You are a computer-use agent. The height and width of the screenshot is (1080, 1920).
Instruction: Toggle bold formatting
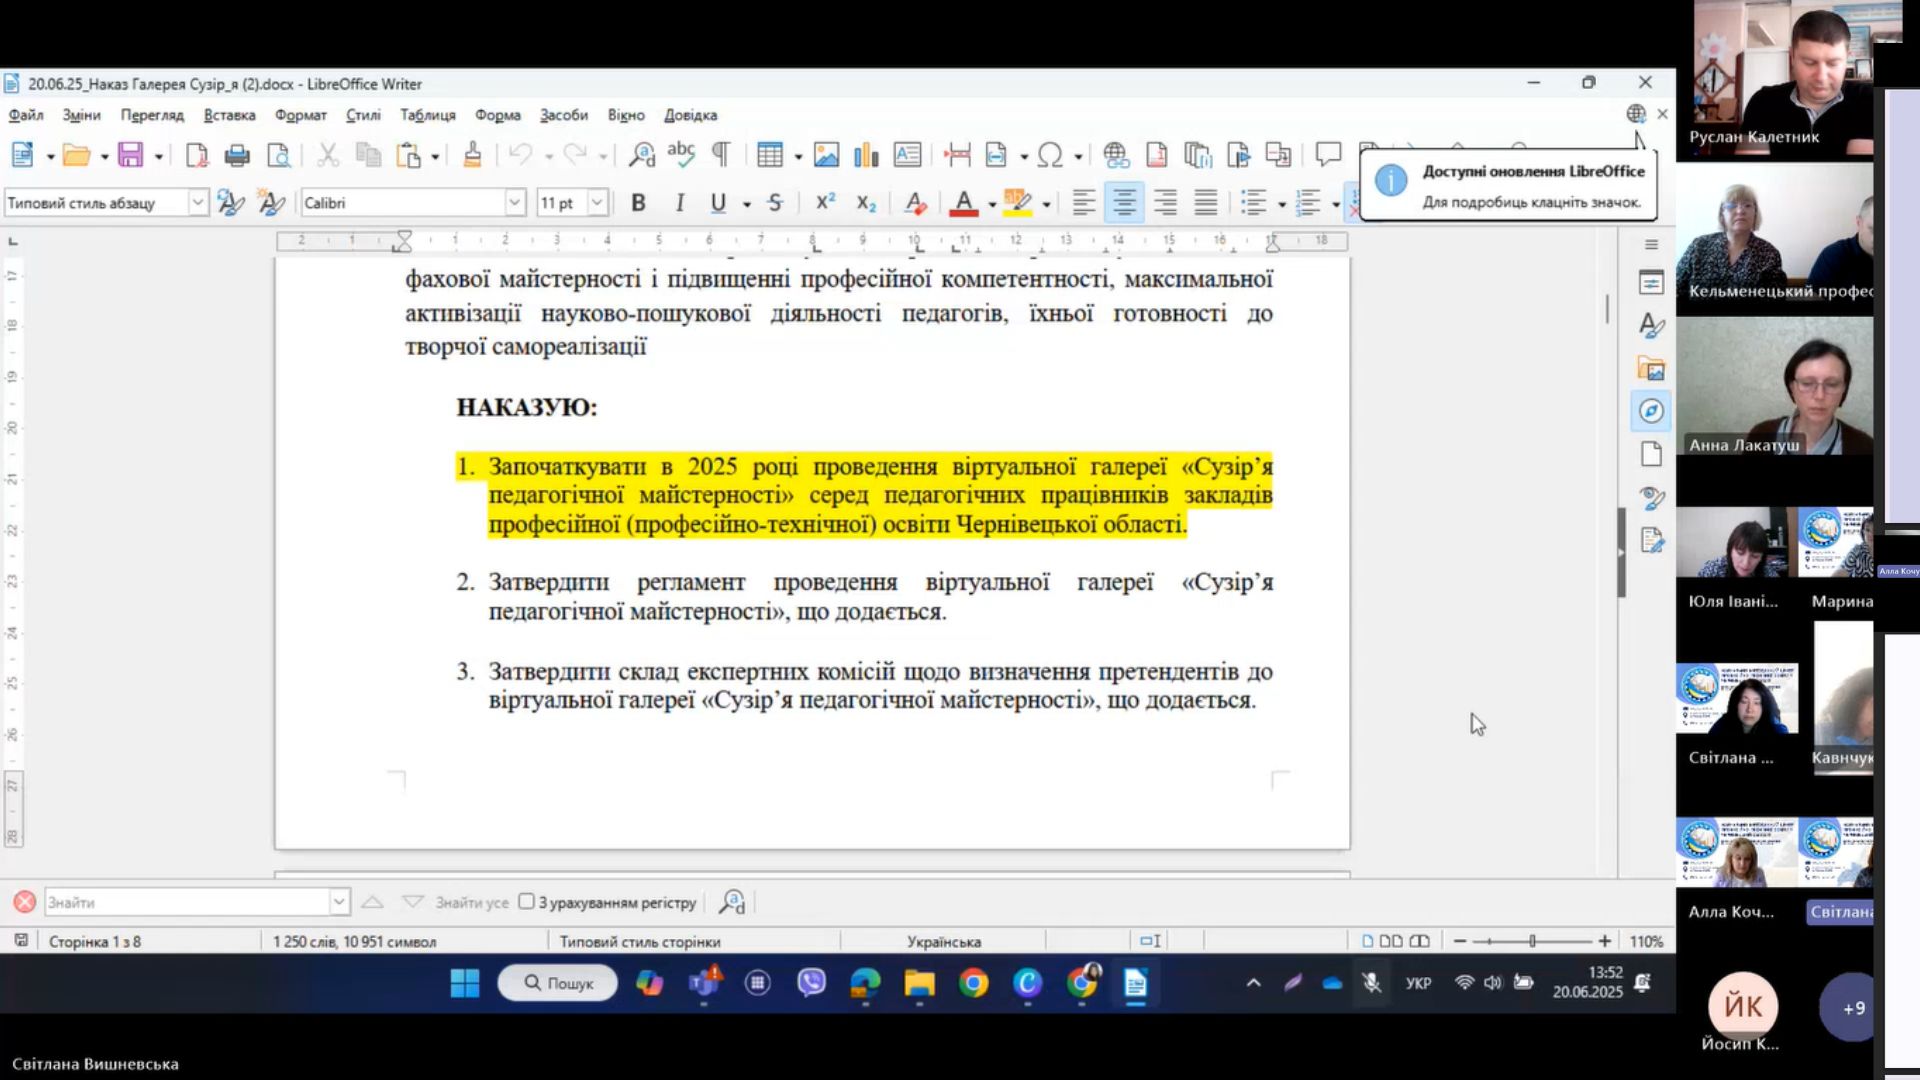638,203
